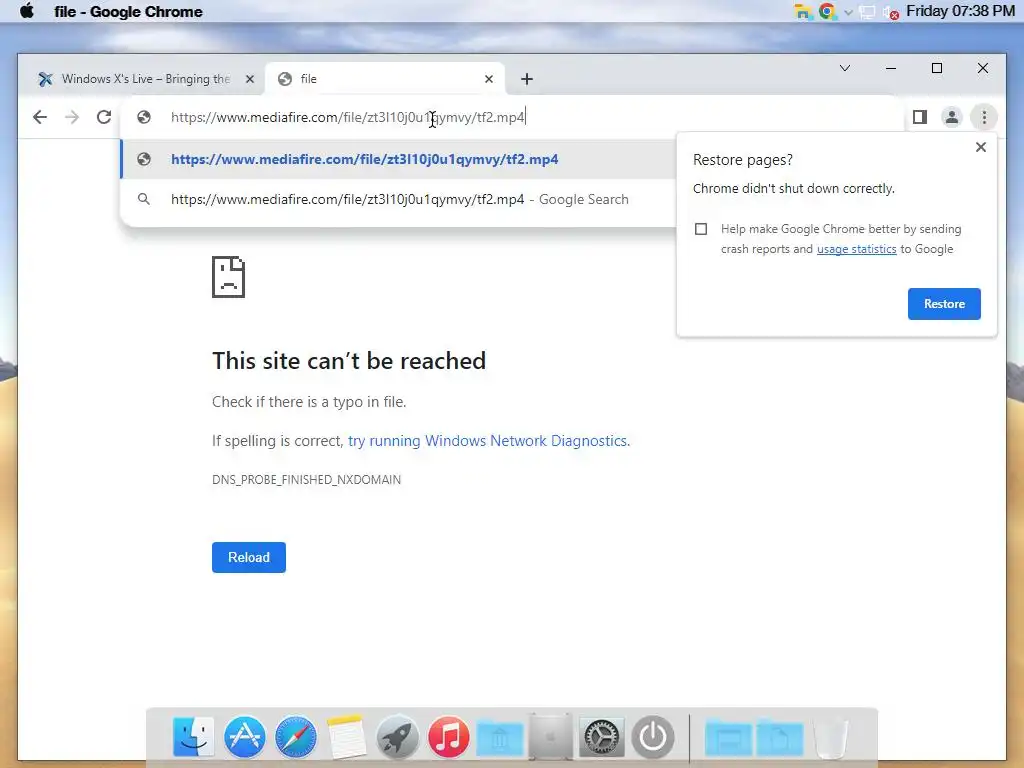Screen dimensions: 1024x768
Task: Click the sad page error icon
Action: click(x=228, y=277)
